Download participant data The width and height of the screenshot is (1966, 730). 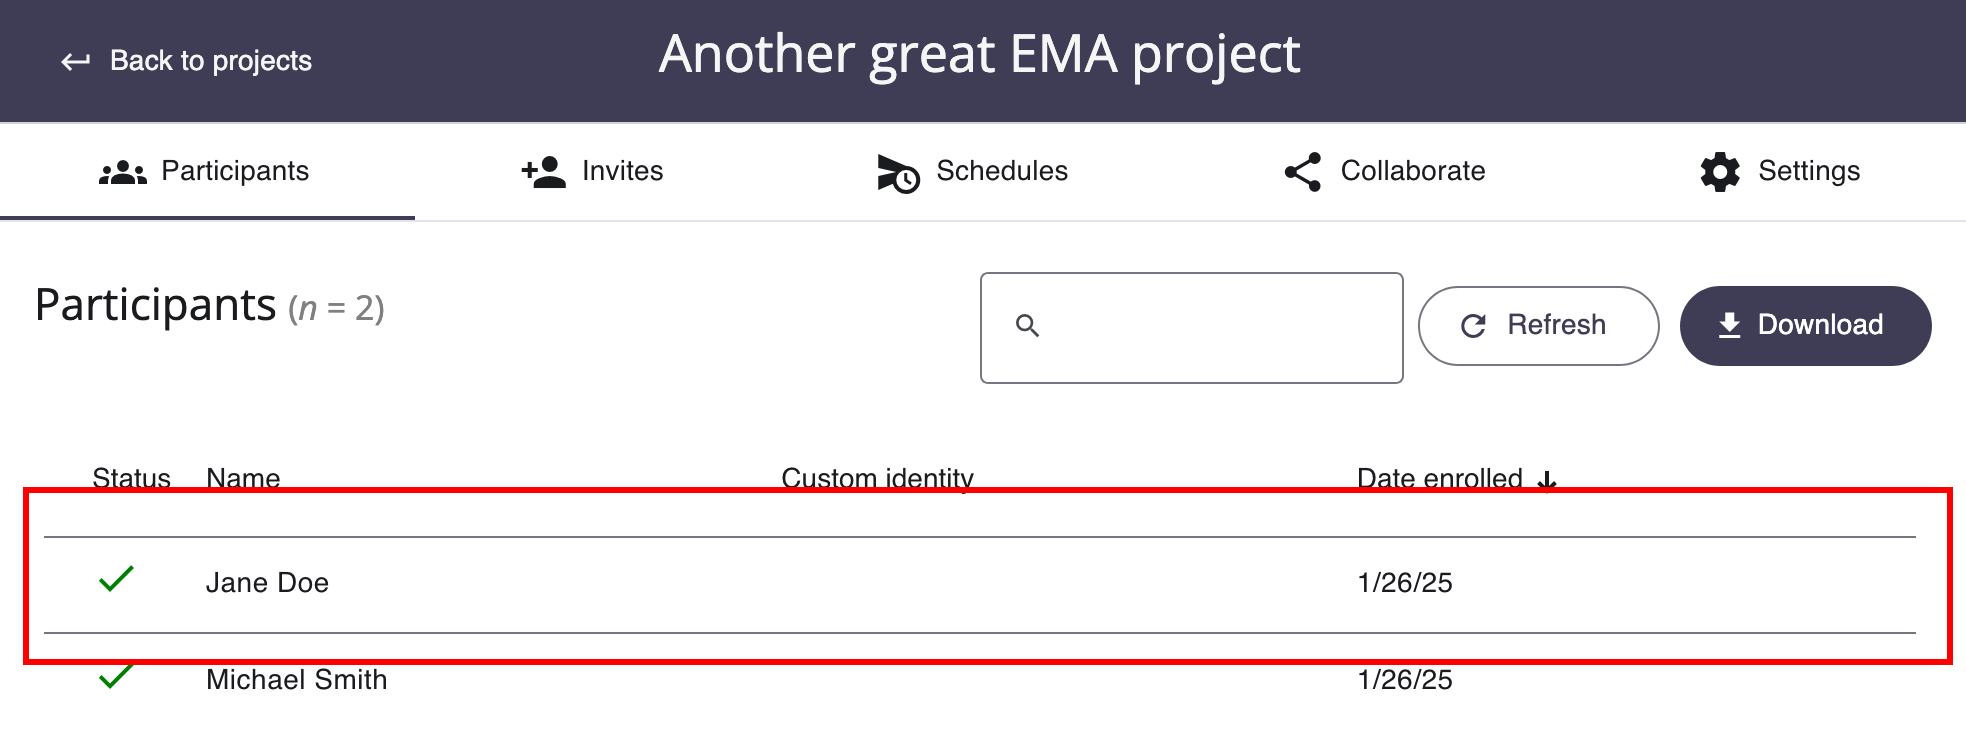[1805, 326]
